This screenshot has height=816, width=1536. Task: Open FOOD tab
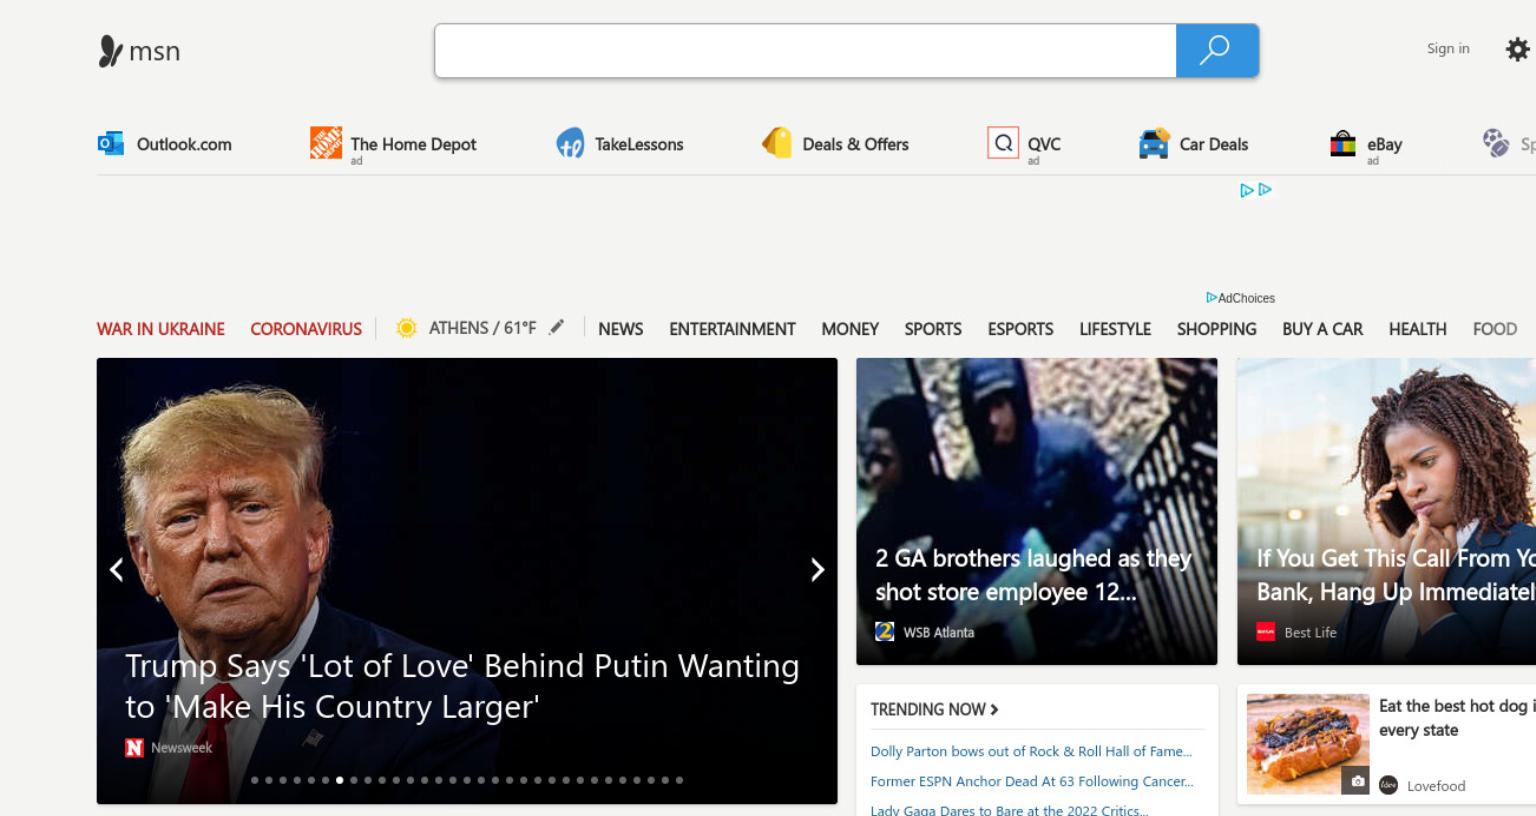[x=1495, y=329]
